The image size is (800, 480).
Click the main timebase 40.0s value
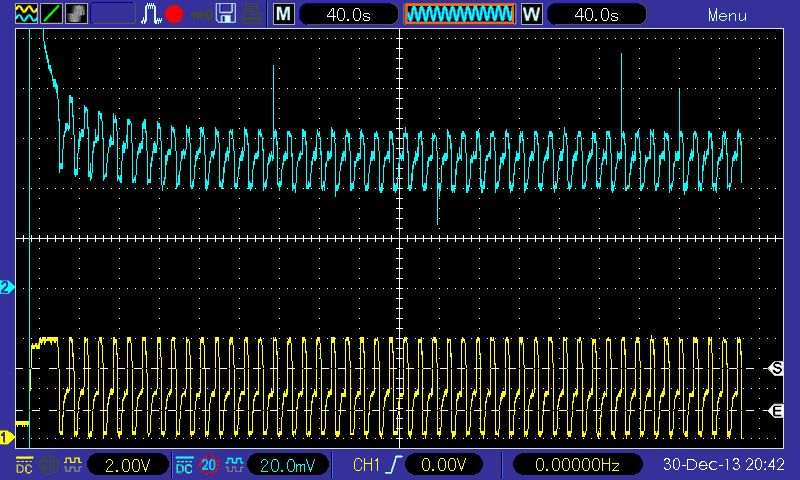pyautogui.click(x=348, y=14)
